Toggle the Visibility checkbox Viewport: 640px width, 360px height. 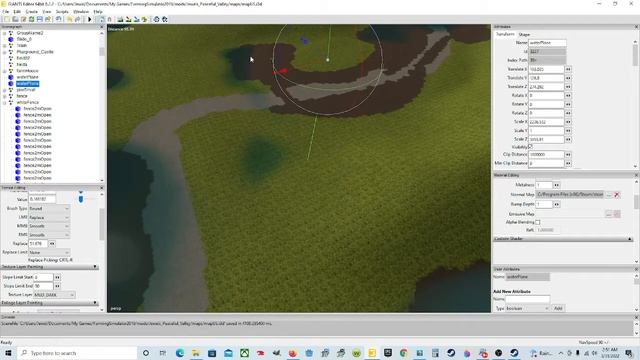coord(530,146)
